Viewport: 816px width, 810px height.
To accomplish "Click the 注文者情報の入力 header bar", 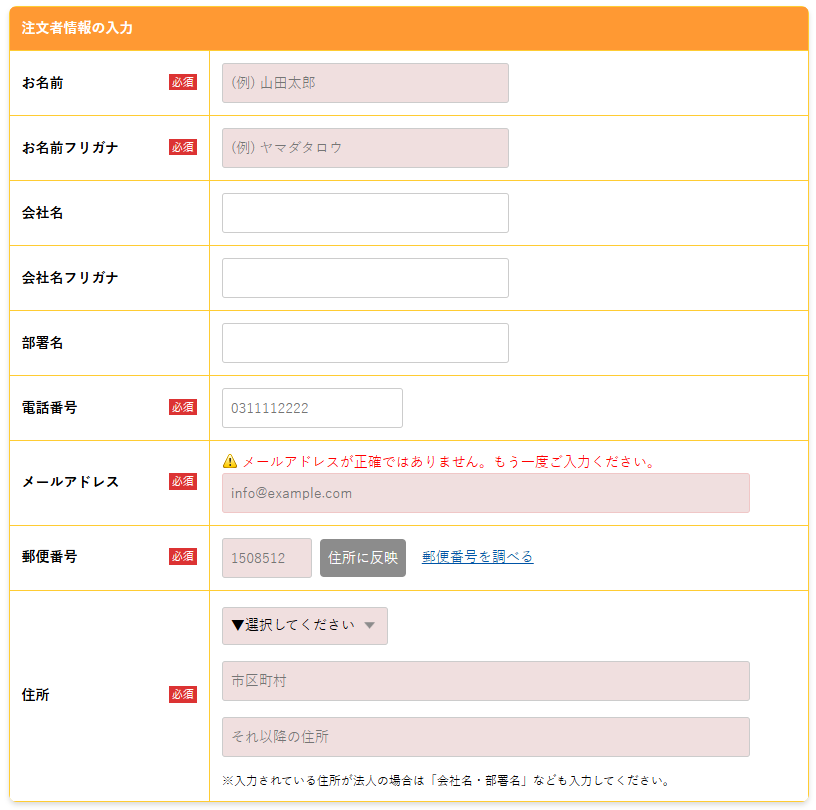I will [408, 28].
